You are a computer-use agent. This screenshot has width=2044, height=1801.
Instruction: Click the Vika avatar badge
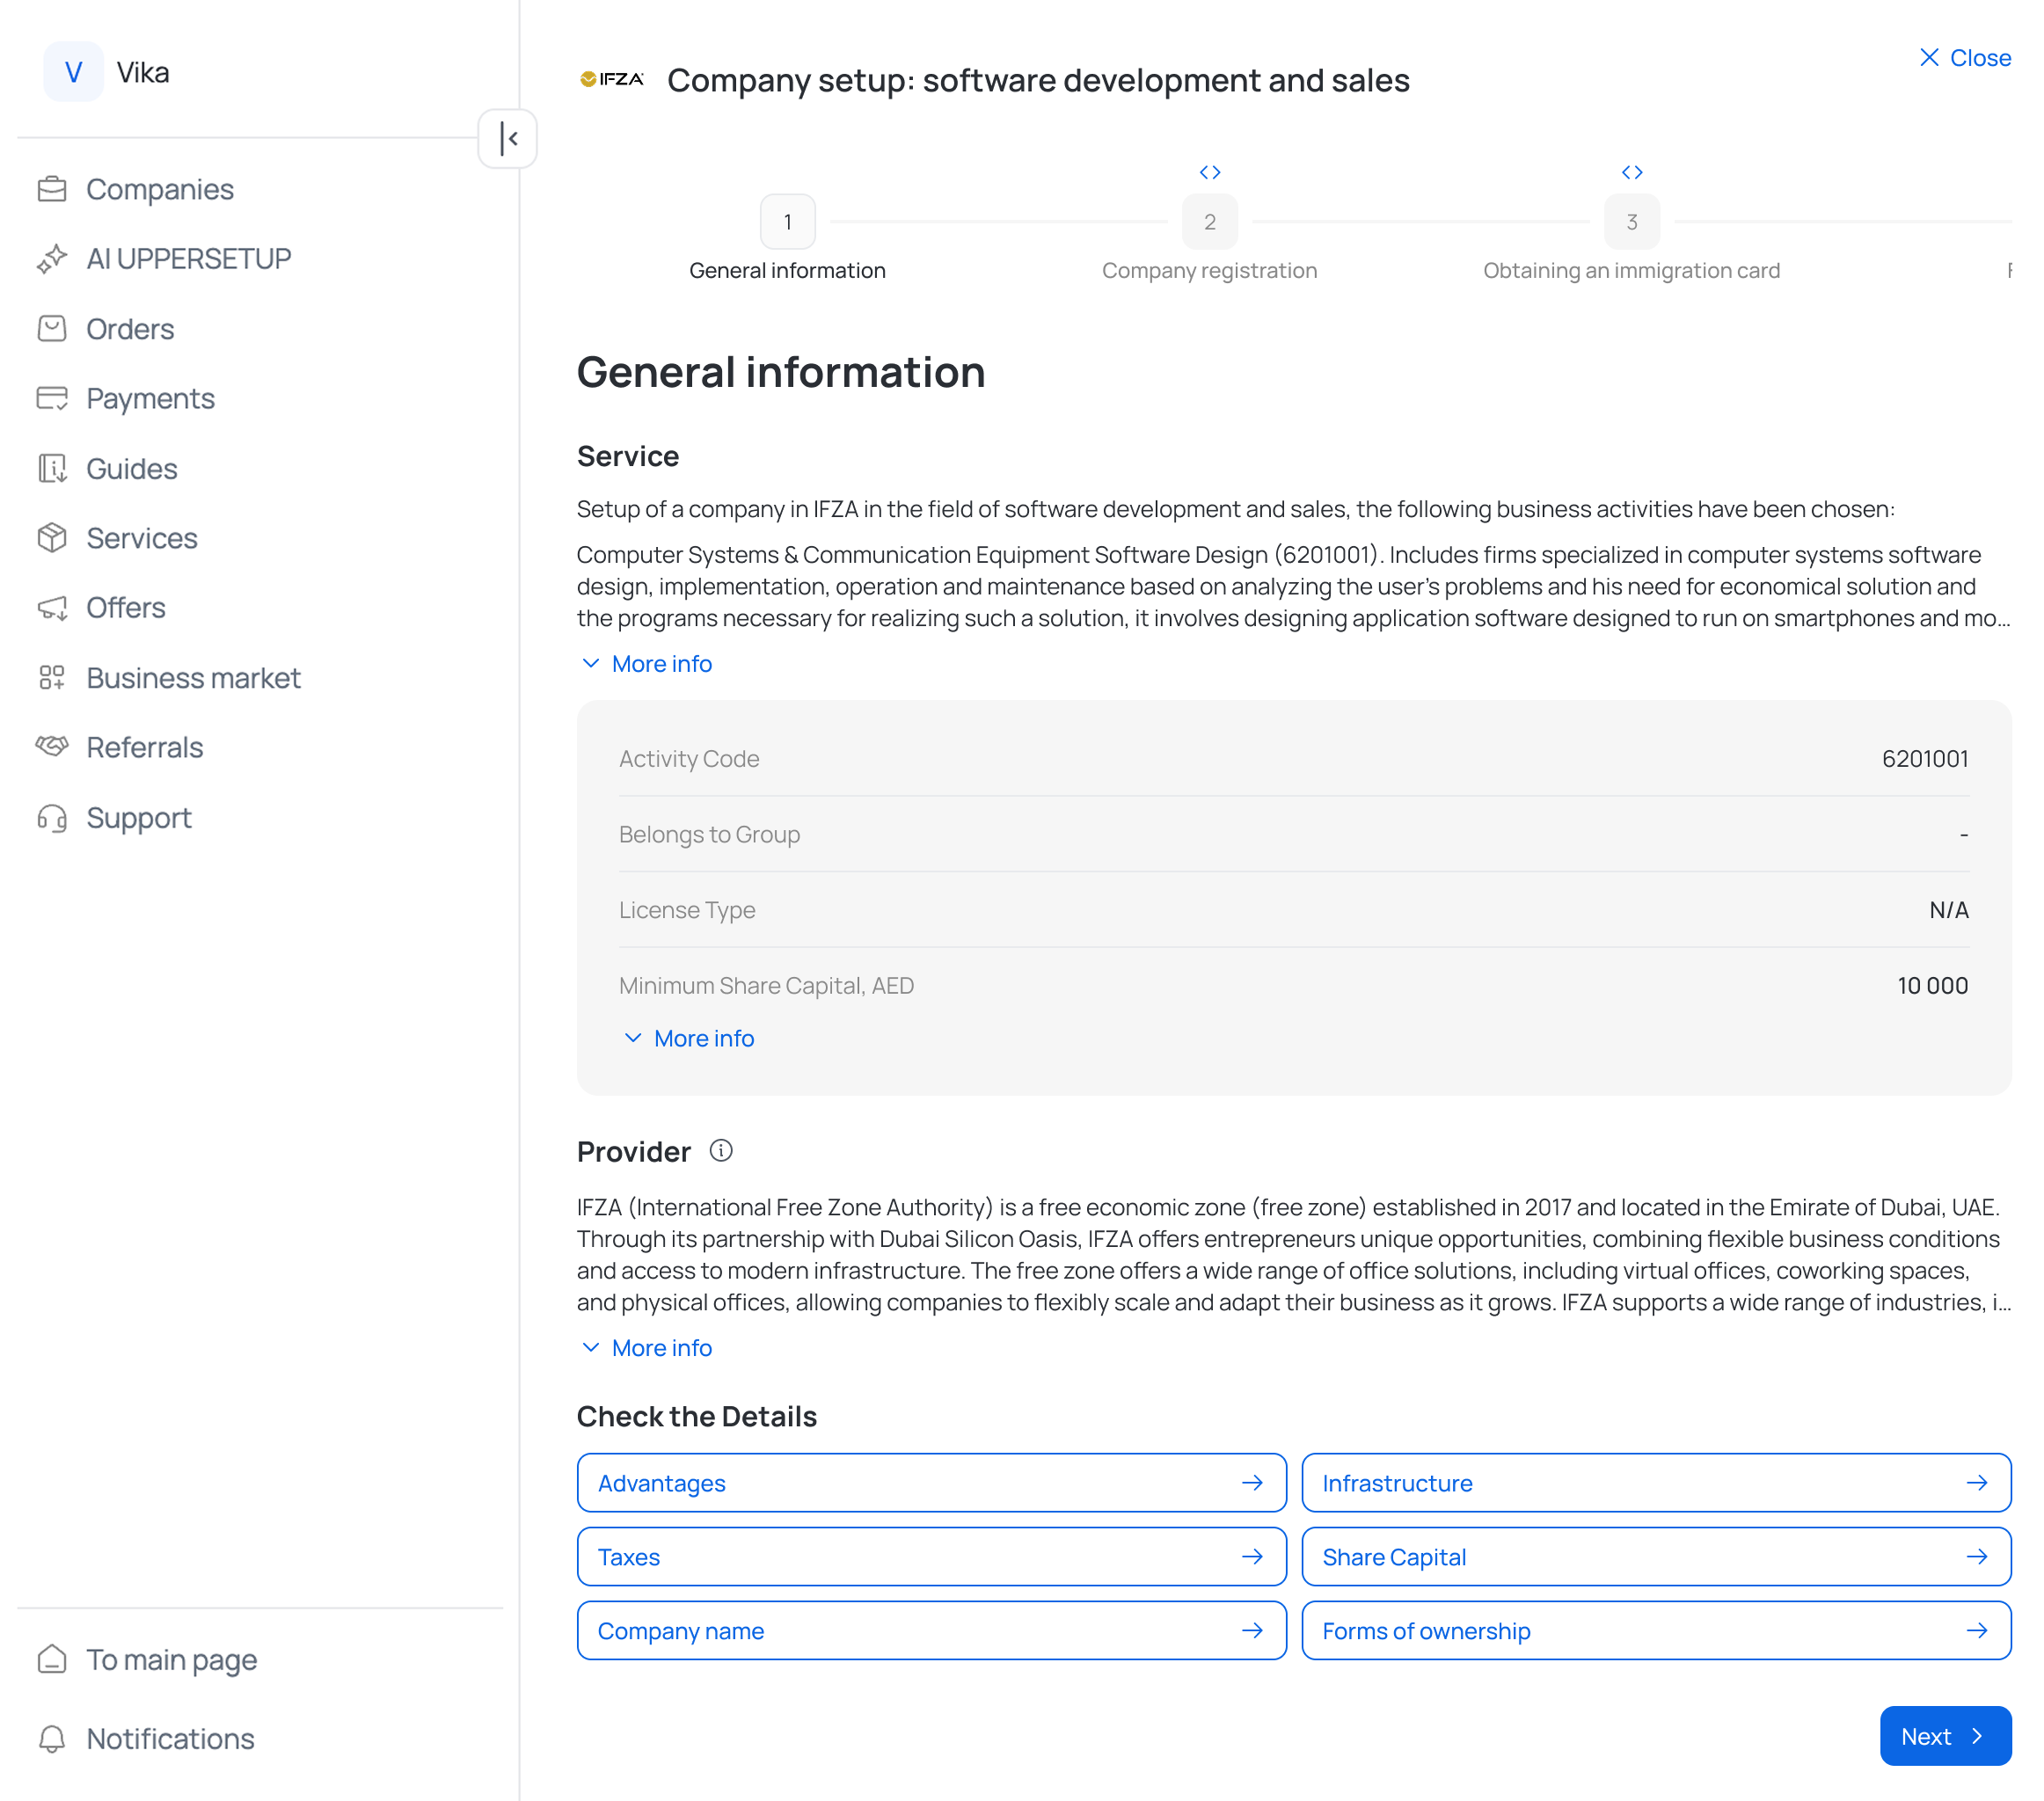click(x=73, y=72)
